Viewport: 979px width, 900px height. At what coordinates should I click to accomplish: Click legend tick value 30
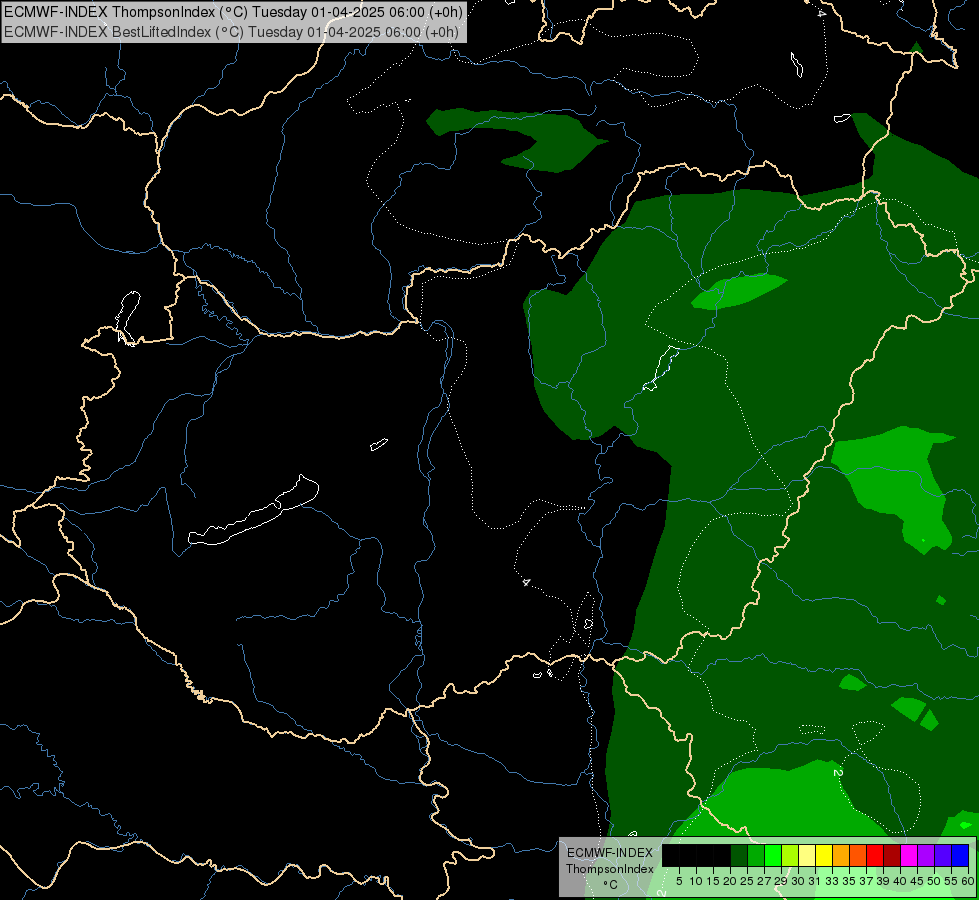coord(798,881)
